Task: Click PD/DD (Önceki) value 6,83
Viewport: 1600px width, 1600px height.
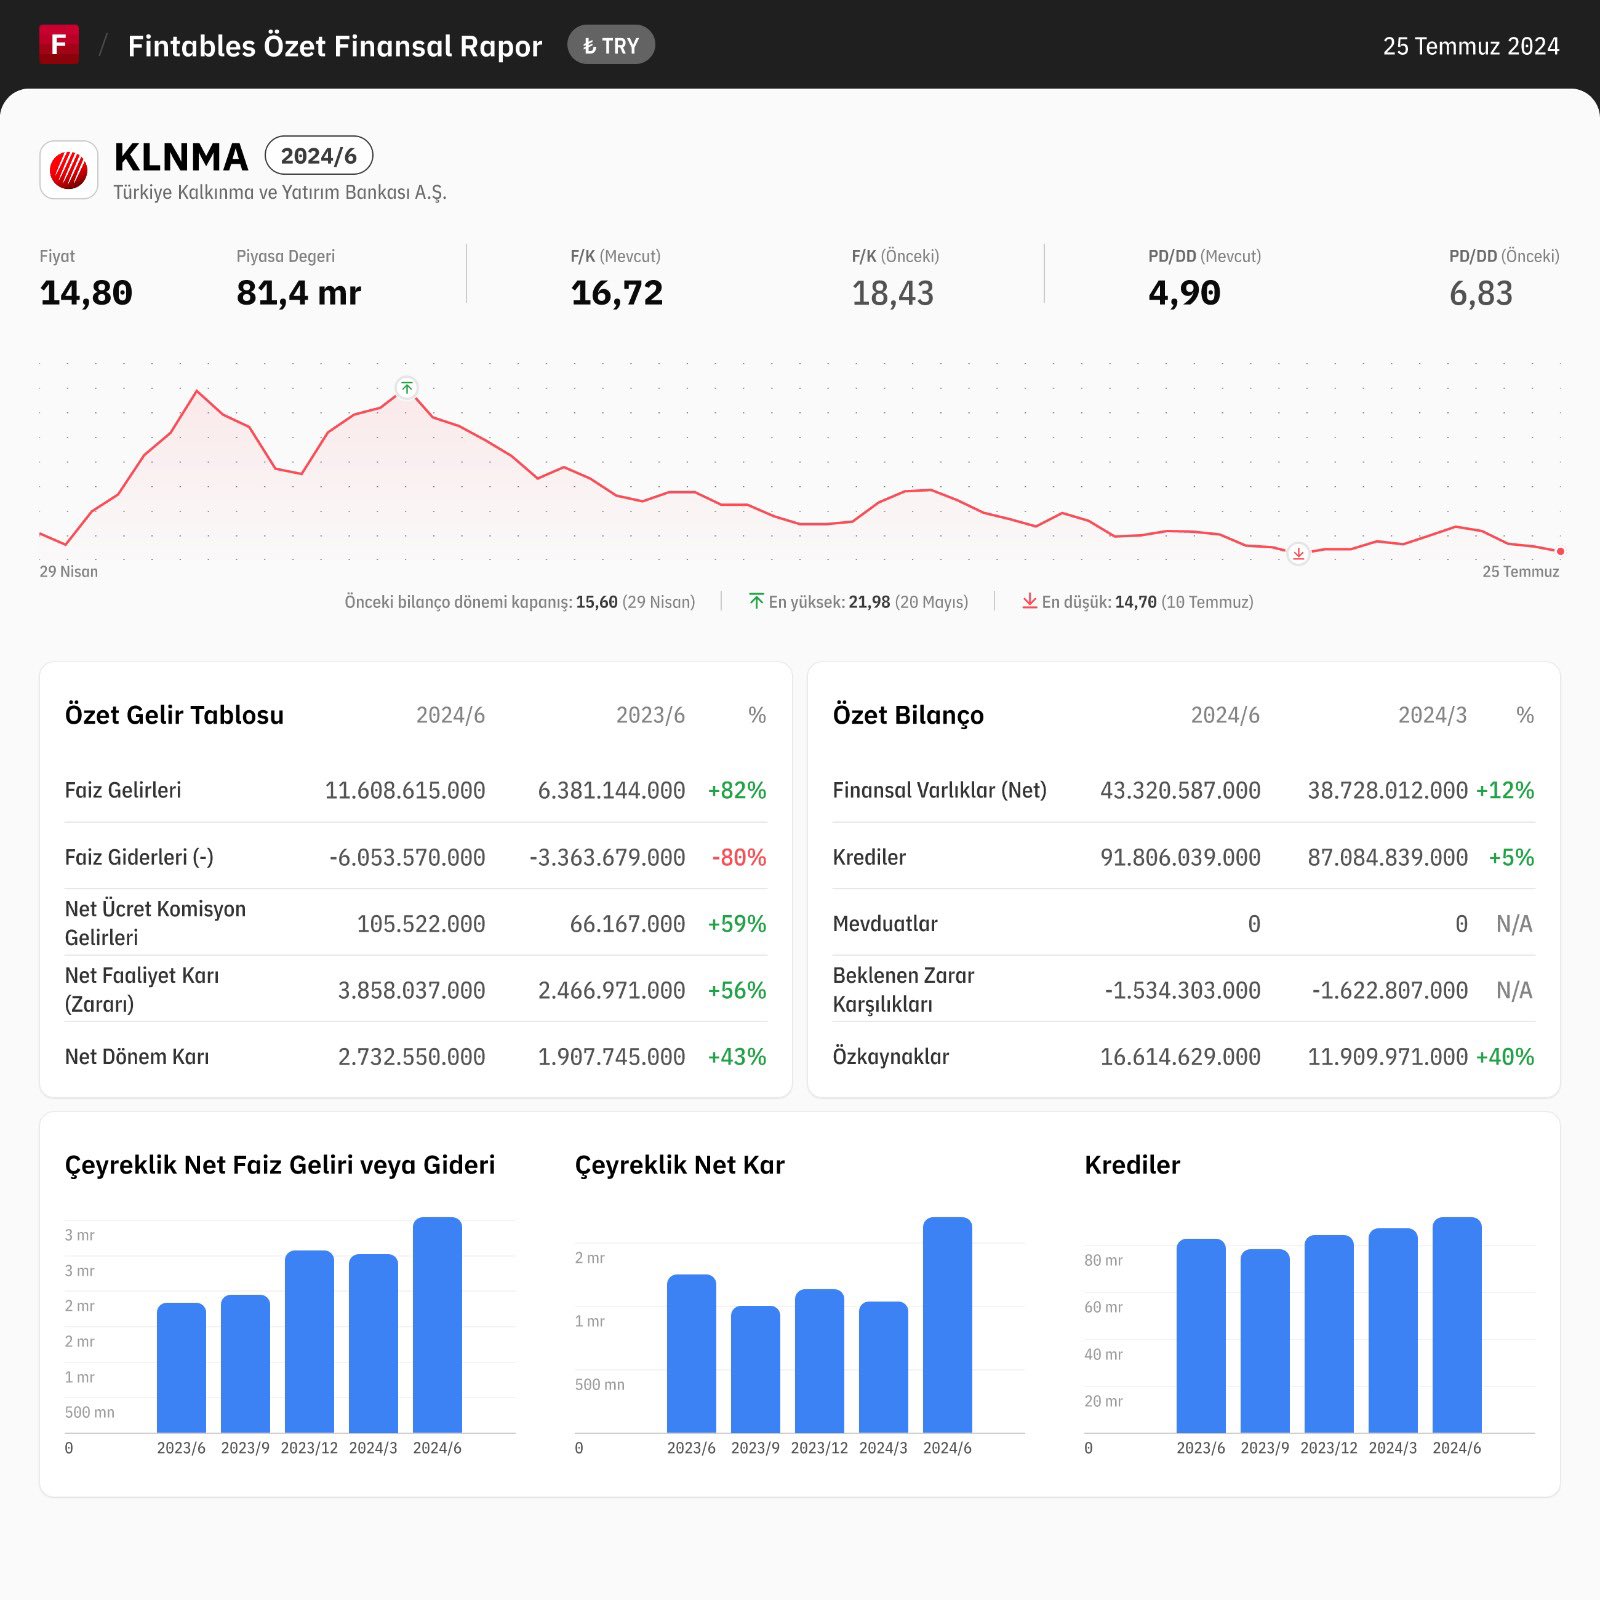Action: pos(1481,293)
